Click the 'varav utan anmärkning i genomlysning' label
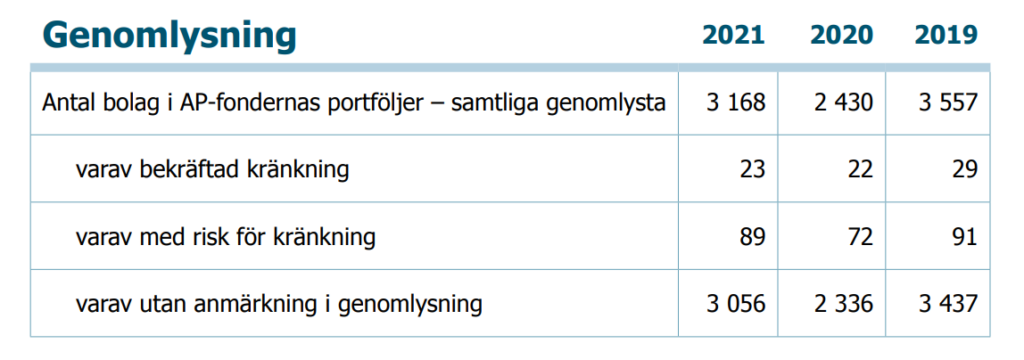1024x360 pixels. (279, 304)
